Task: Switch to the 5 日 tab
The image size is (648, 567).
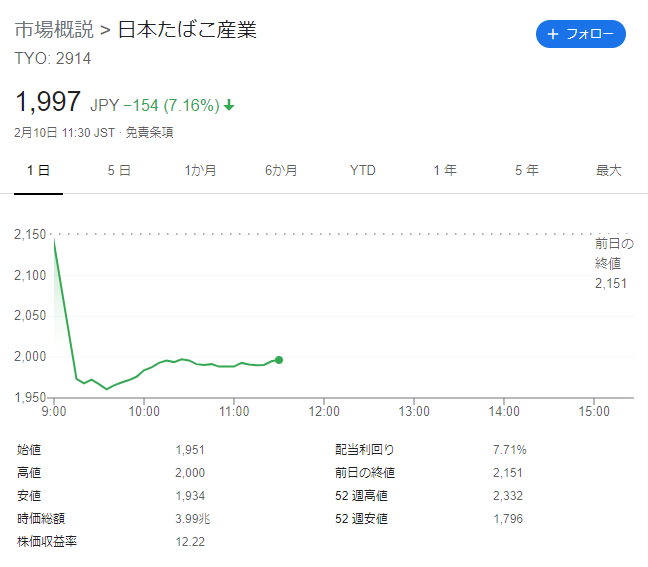Action: [119, 170]
